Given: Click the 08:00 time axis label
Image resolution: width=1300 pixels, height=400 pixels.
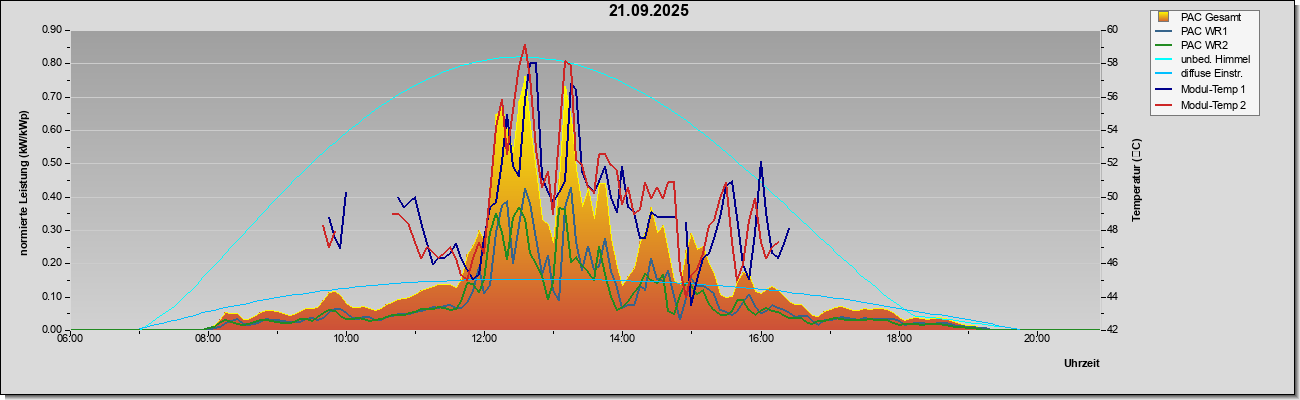Looking at the screenshot, I should 208,339.
